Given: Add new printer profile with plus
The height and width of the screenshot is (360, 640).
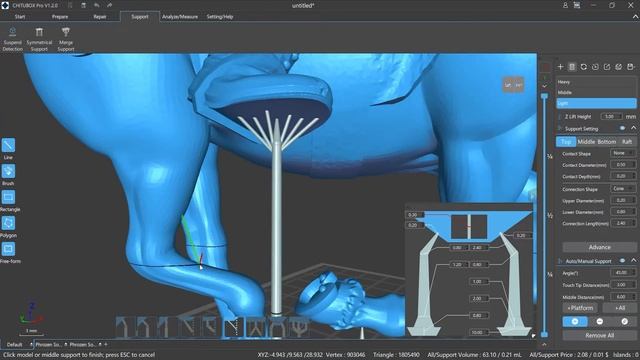Looking at the screenshot, I should (x=106, y=344).
